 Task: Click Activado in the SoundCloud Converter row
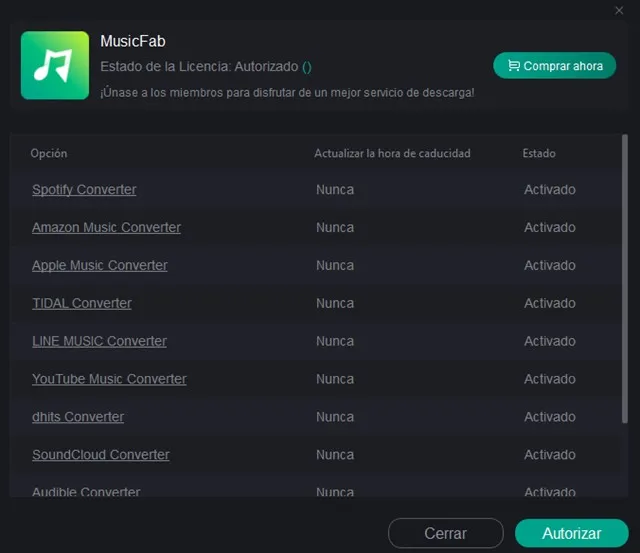[549, 455]
